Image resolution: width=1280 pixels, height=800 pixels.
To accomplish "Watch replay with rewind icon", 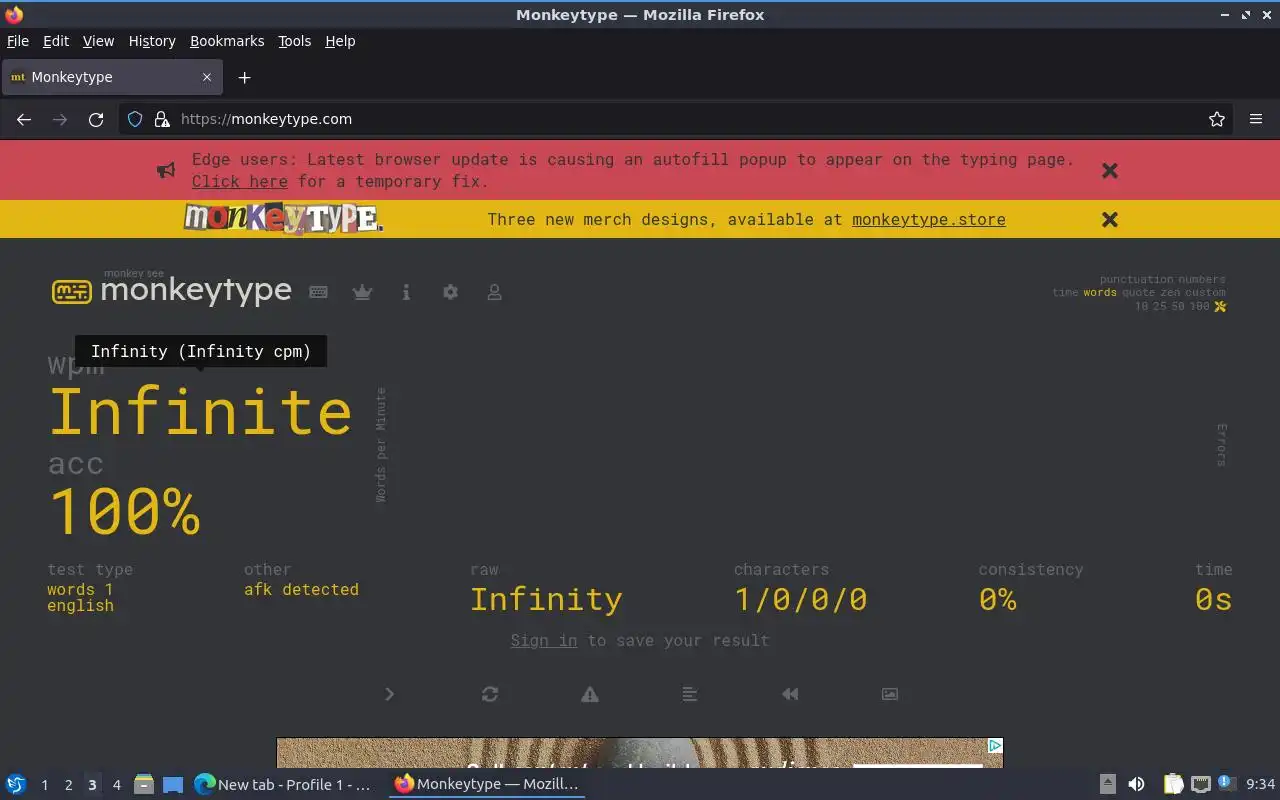I will [790, 694].
